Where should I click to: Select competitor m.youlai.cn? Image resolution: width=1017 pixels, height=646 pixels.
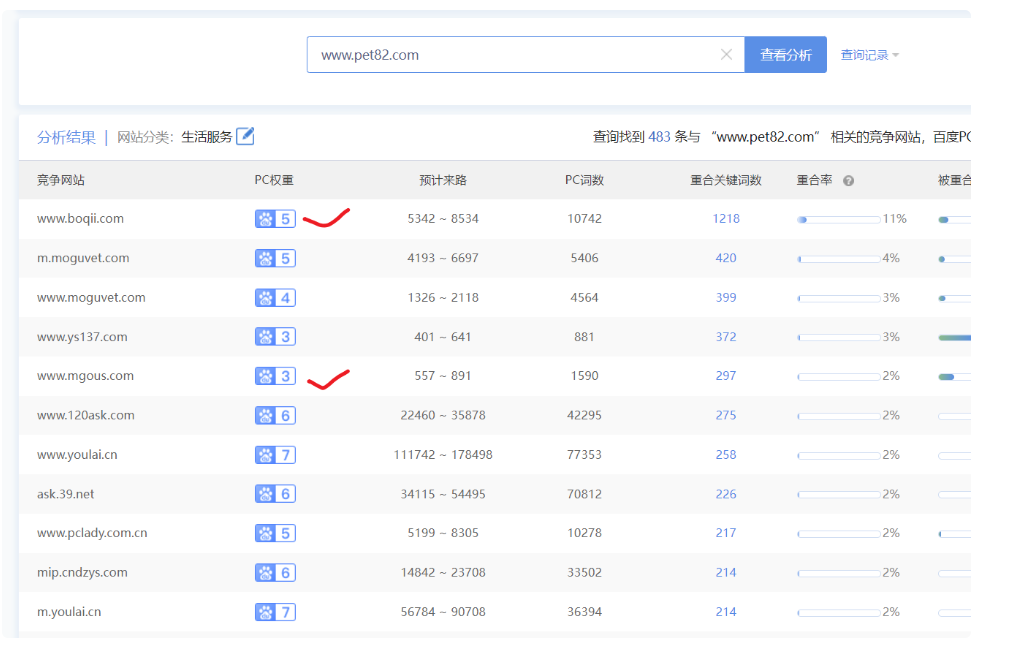tap(69, 612)
